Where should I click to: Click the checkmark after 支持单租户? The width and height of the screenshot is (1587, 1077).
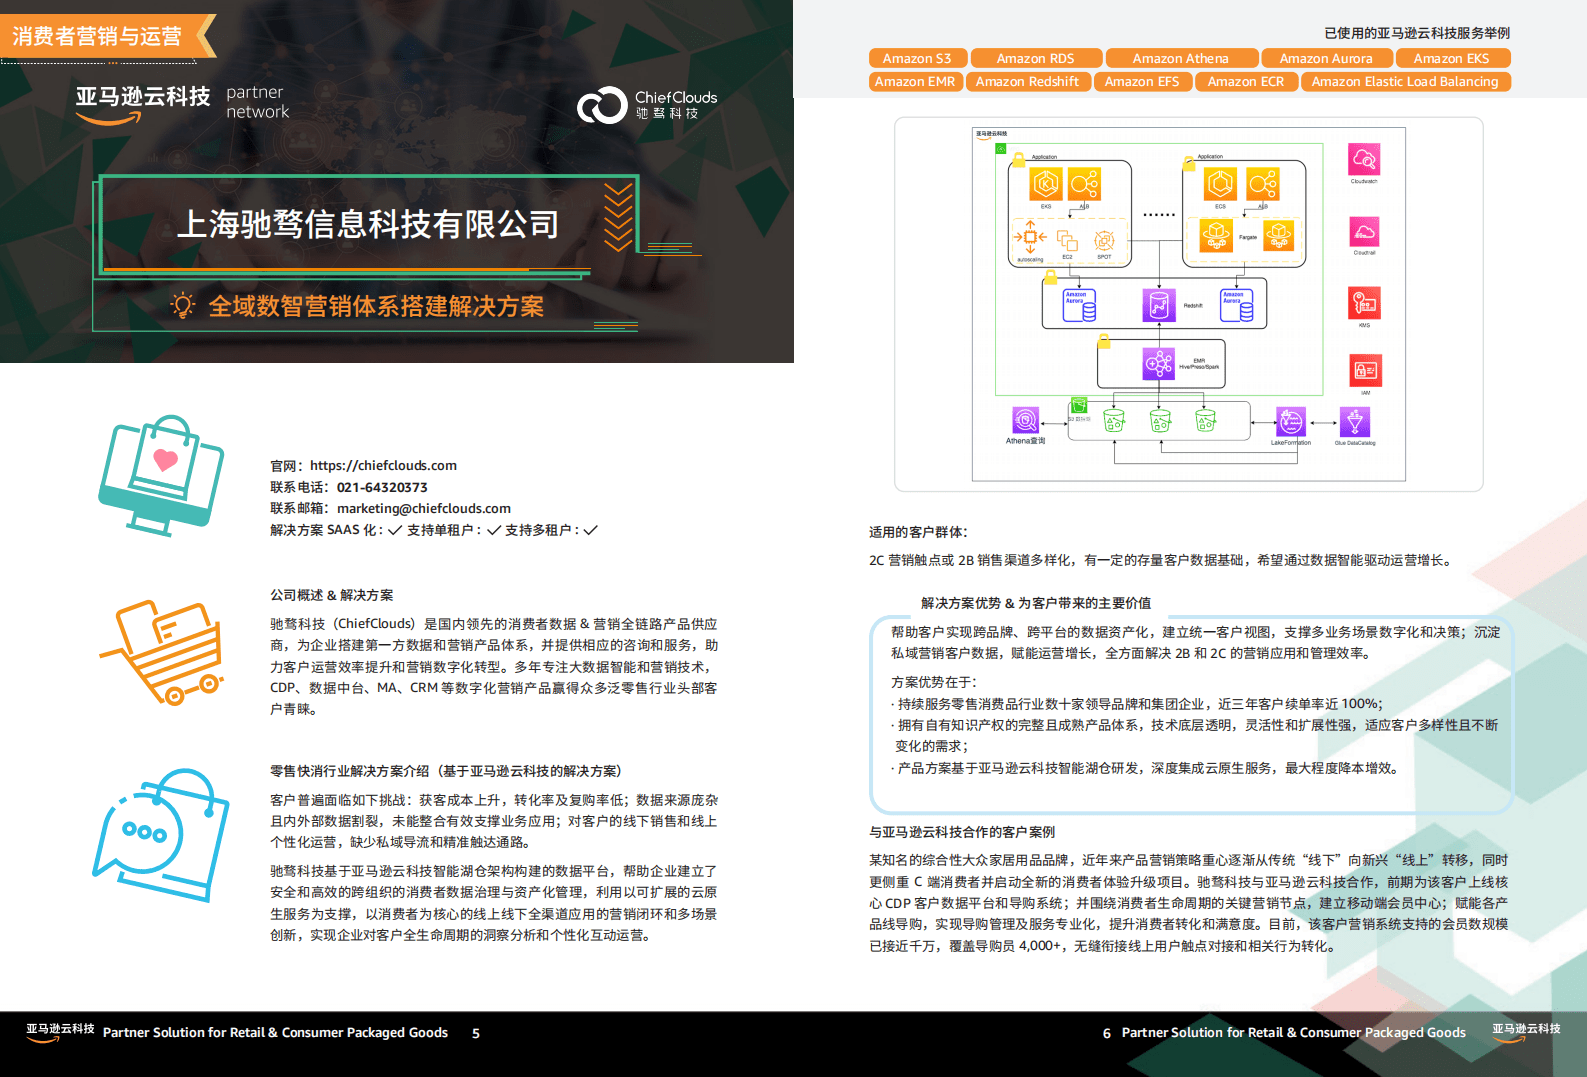[494, 530]
